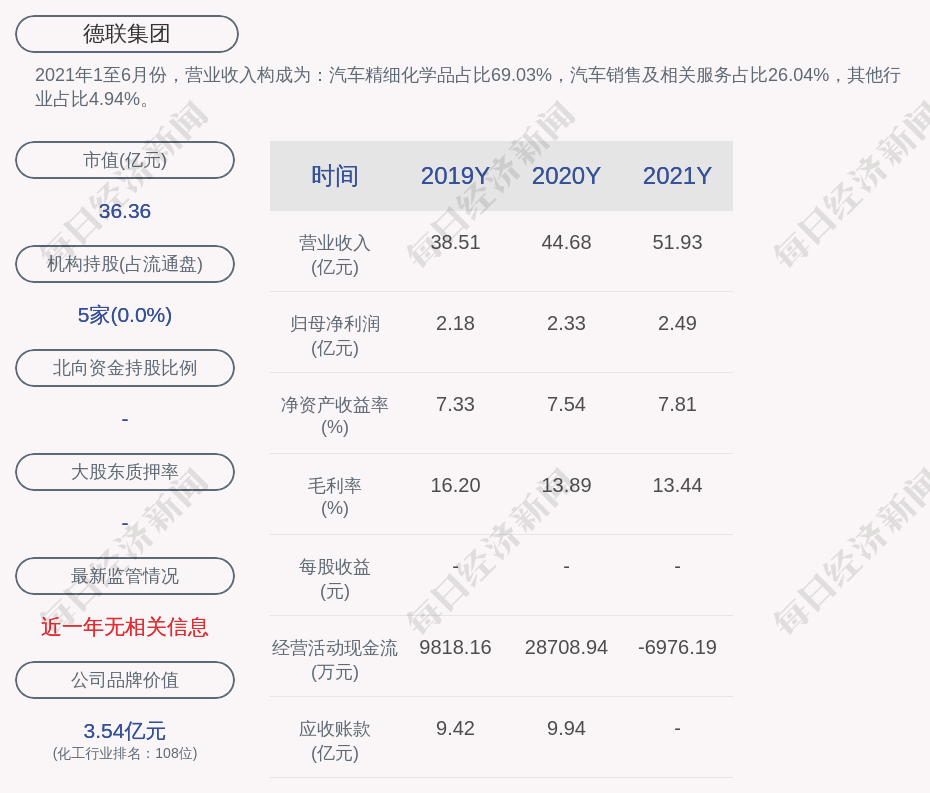Click net profit value 2.33

566,323
